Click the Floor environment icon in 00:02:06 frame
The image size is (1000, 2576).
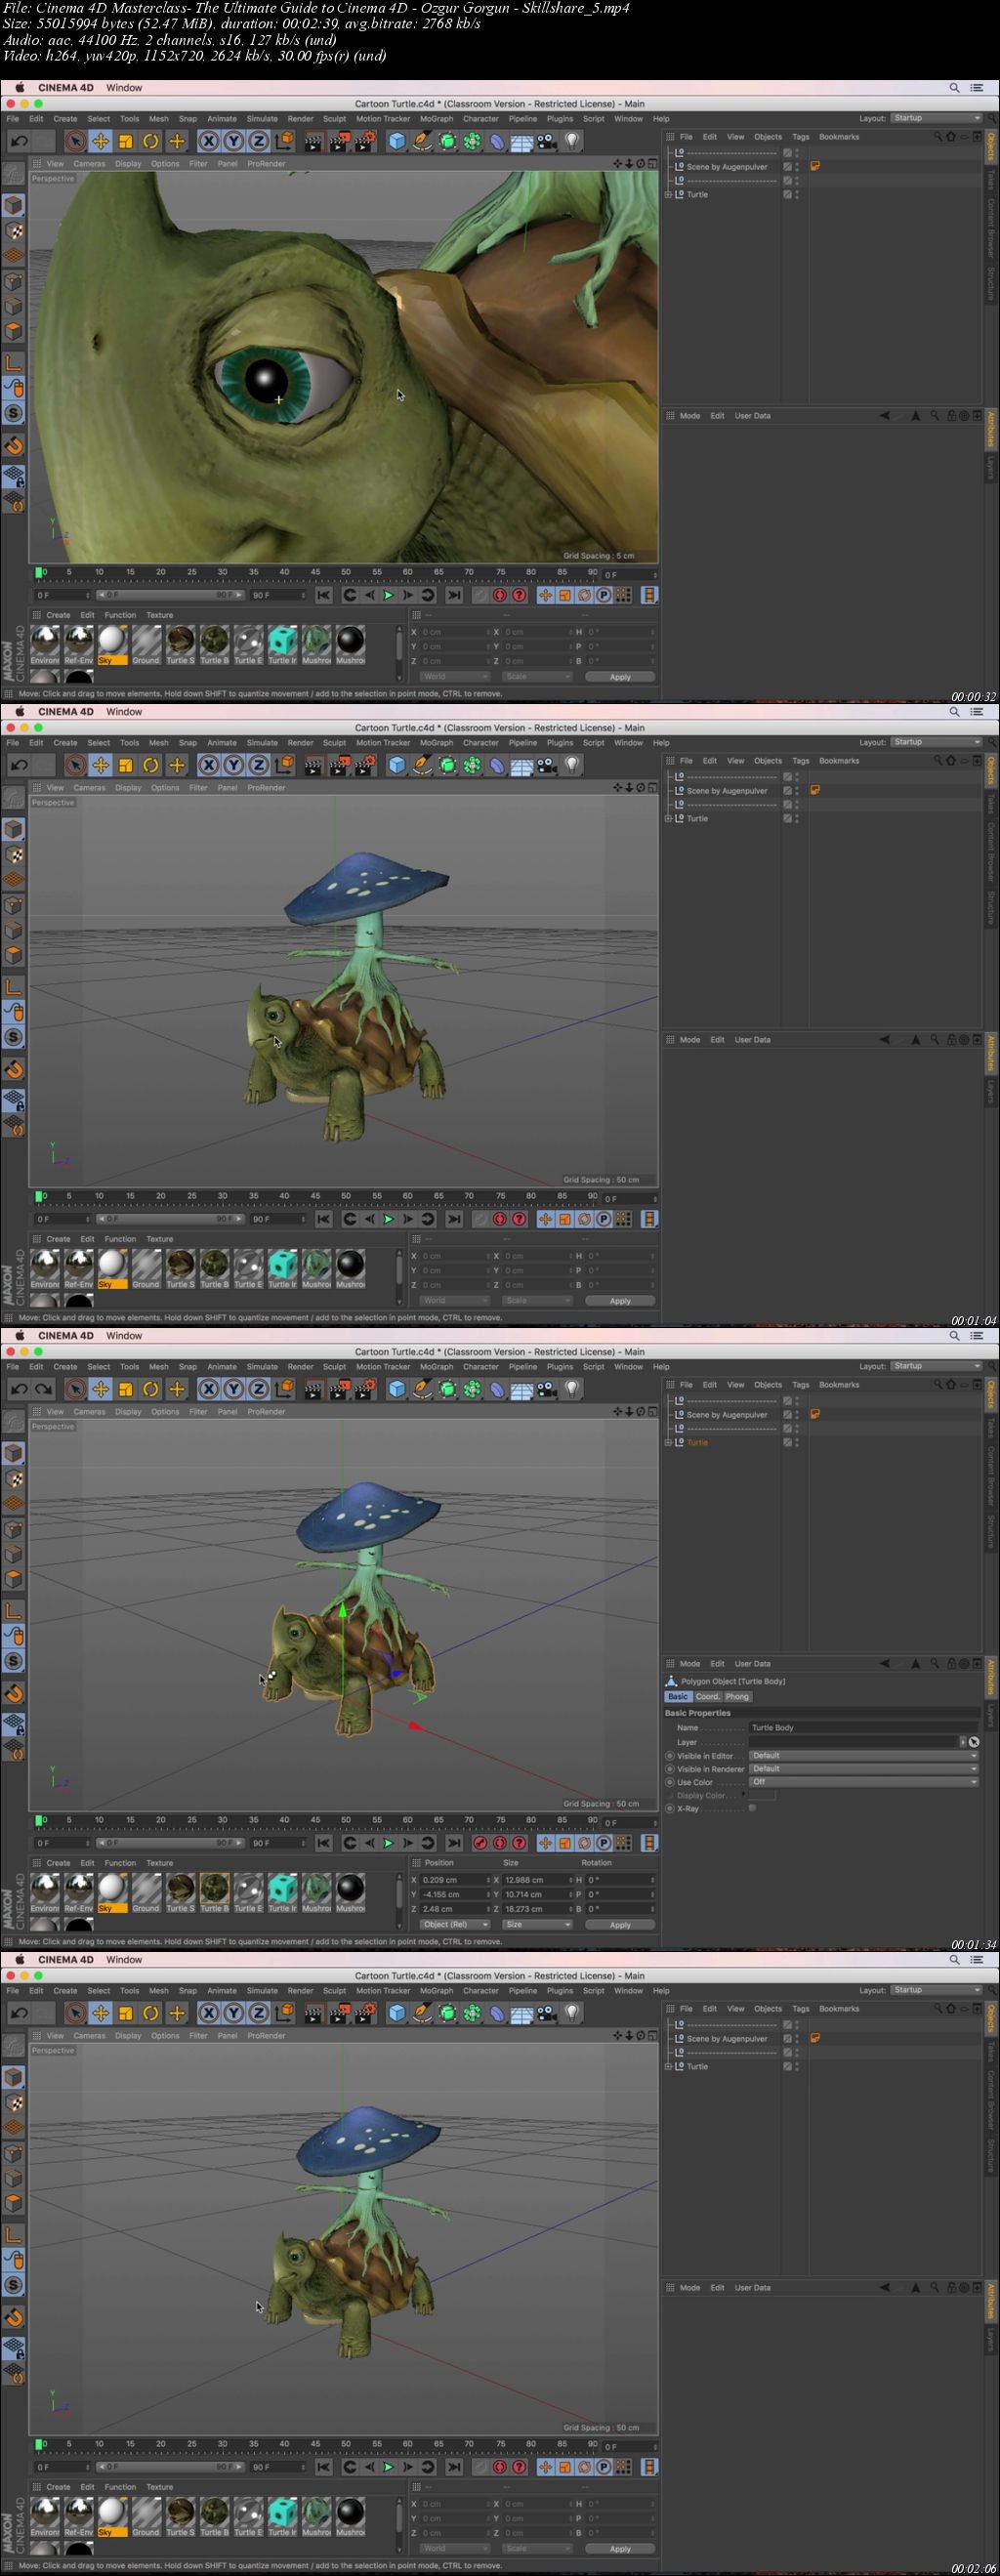click(522, 2014)
